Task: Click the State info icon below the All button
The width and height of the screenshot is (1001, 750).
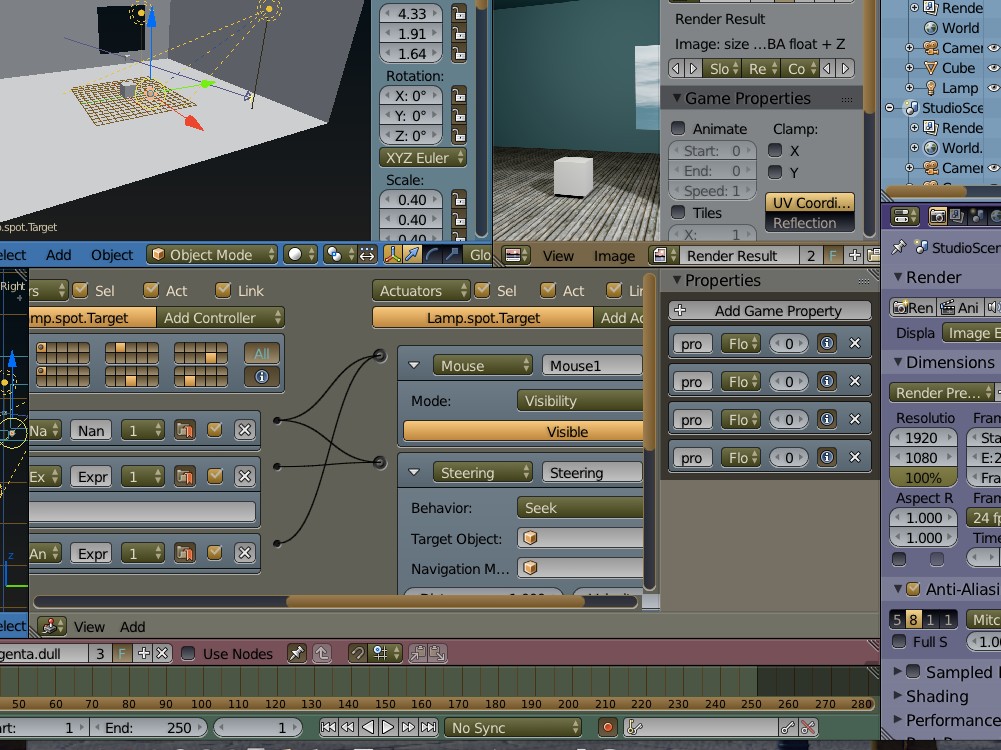Action: coord(262,377)
